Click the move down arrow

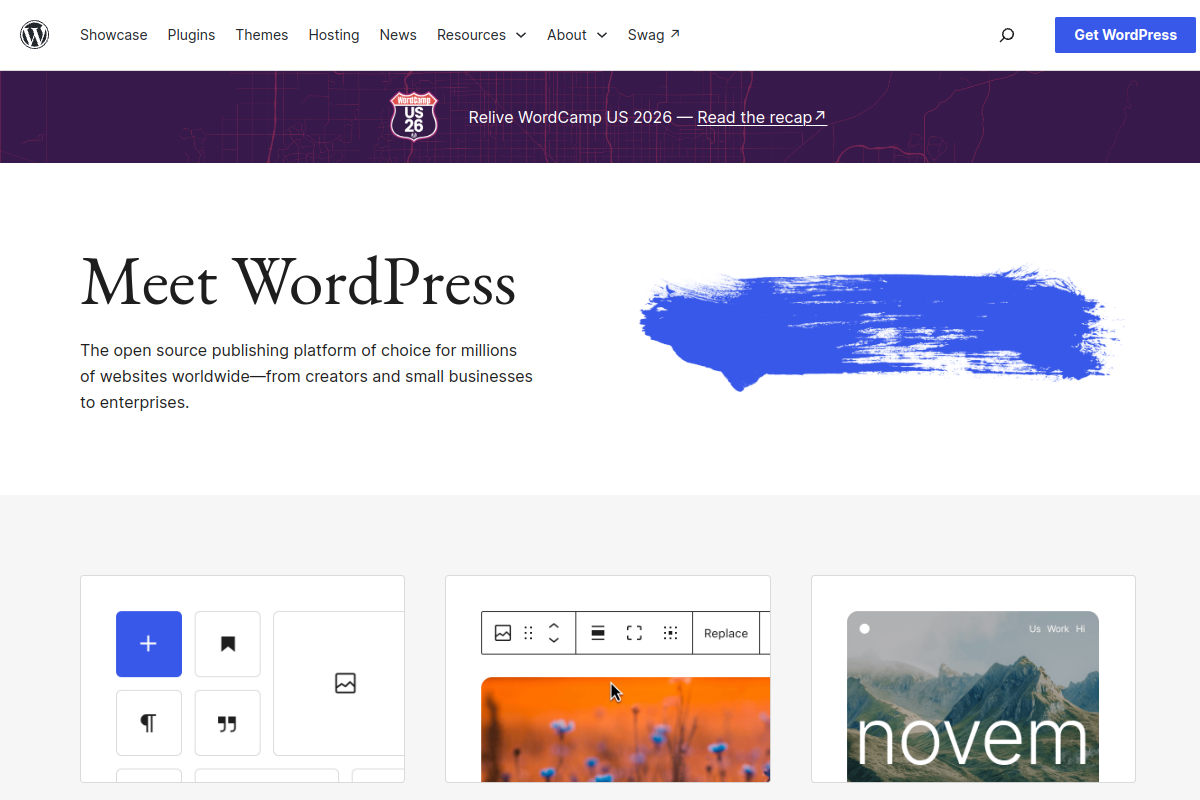(x=554, y=640)
